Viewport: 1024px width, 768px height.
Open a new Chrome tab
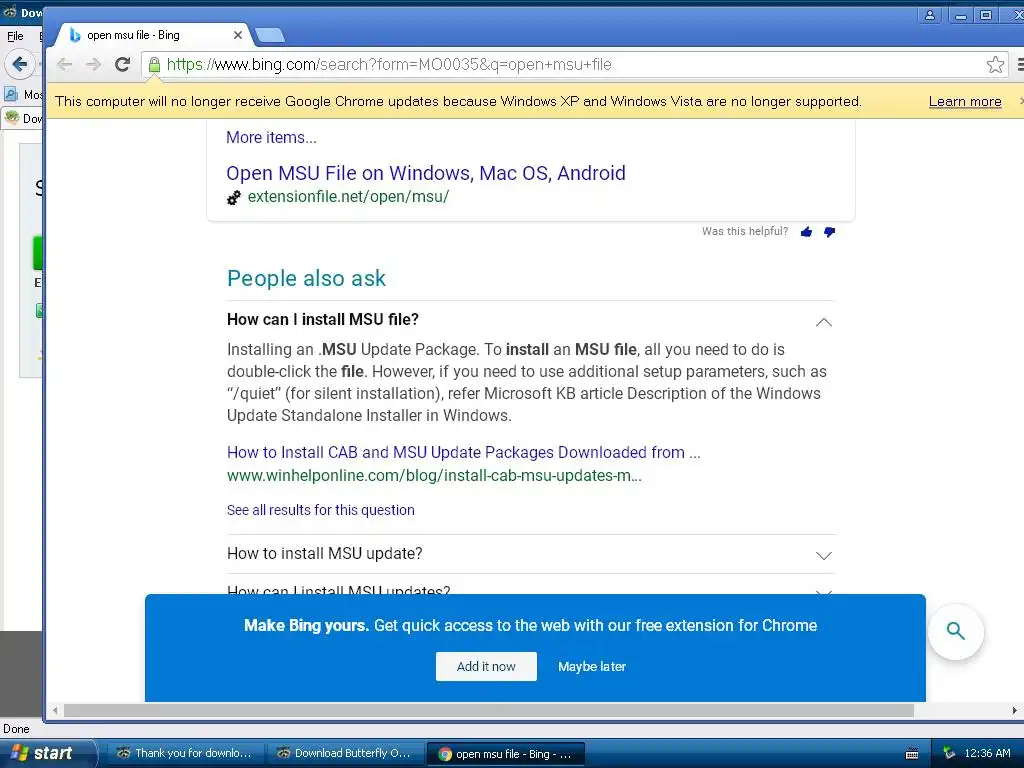coord(270,35)
